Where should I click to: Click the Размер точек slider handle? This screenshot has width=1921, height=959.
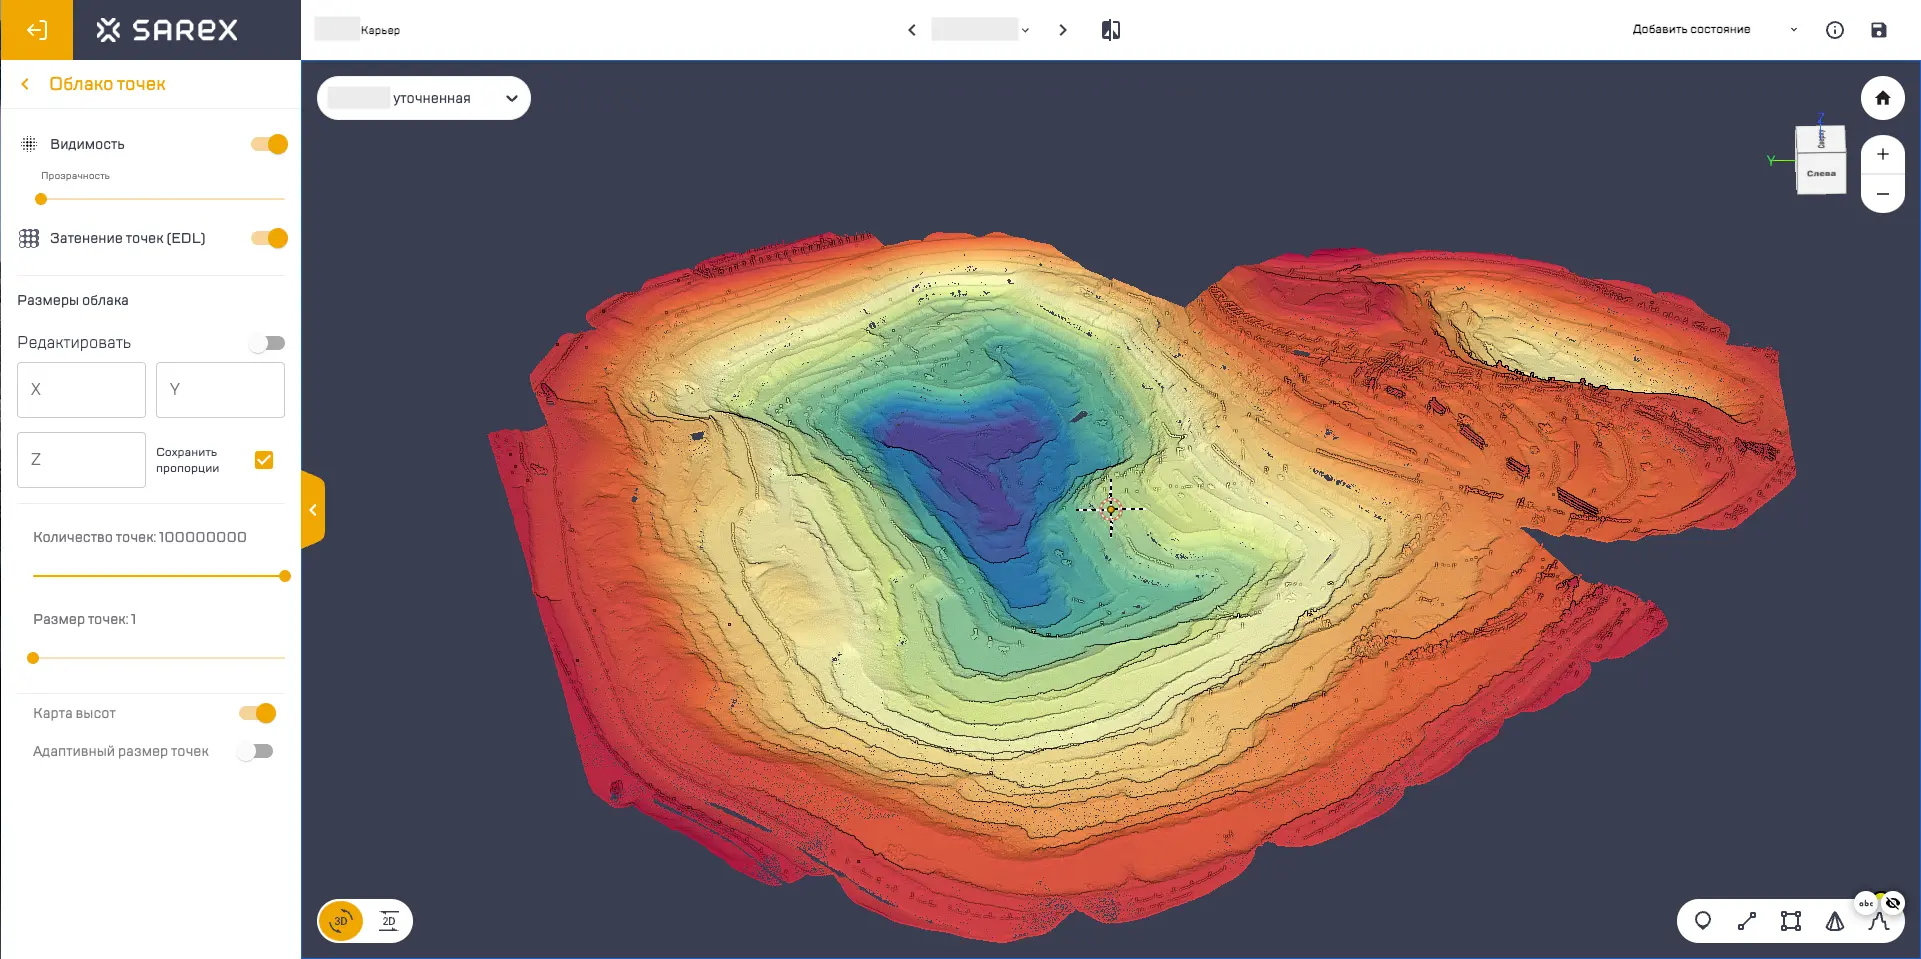point(33,658)
